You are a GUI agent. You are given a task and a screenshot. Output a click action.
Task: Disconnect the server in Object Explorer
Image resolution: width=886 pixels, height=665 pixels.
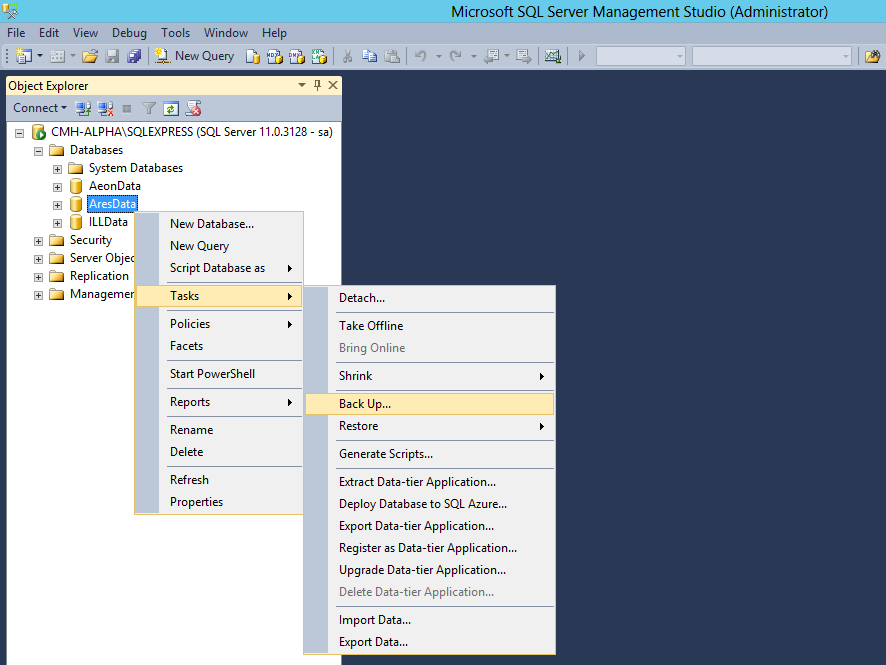[x=105, y=107]
